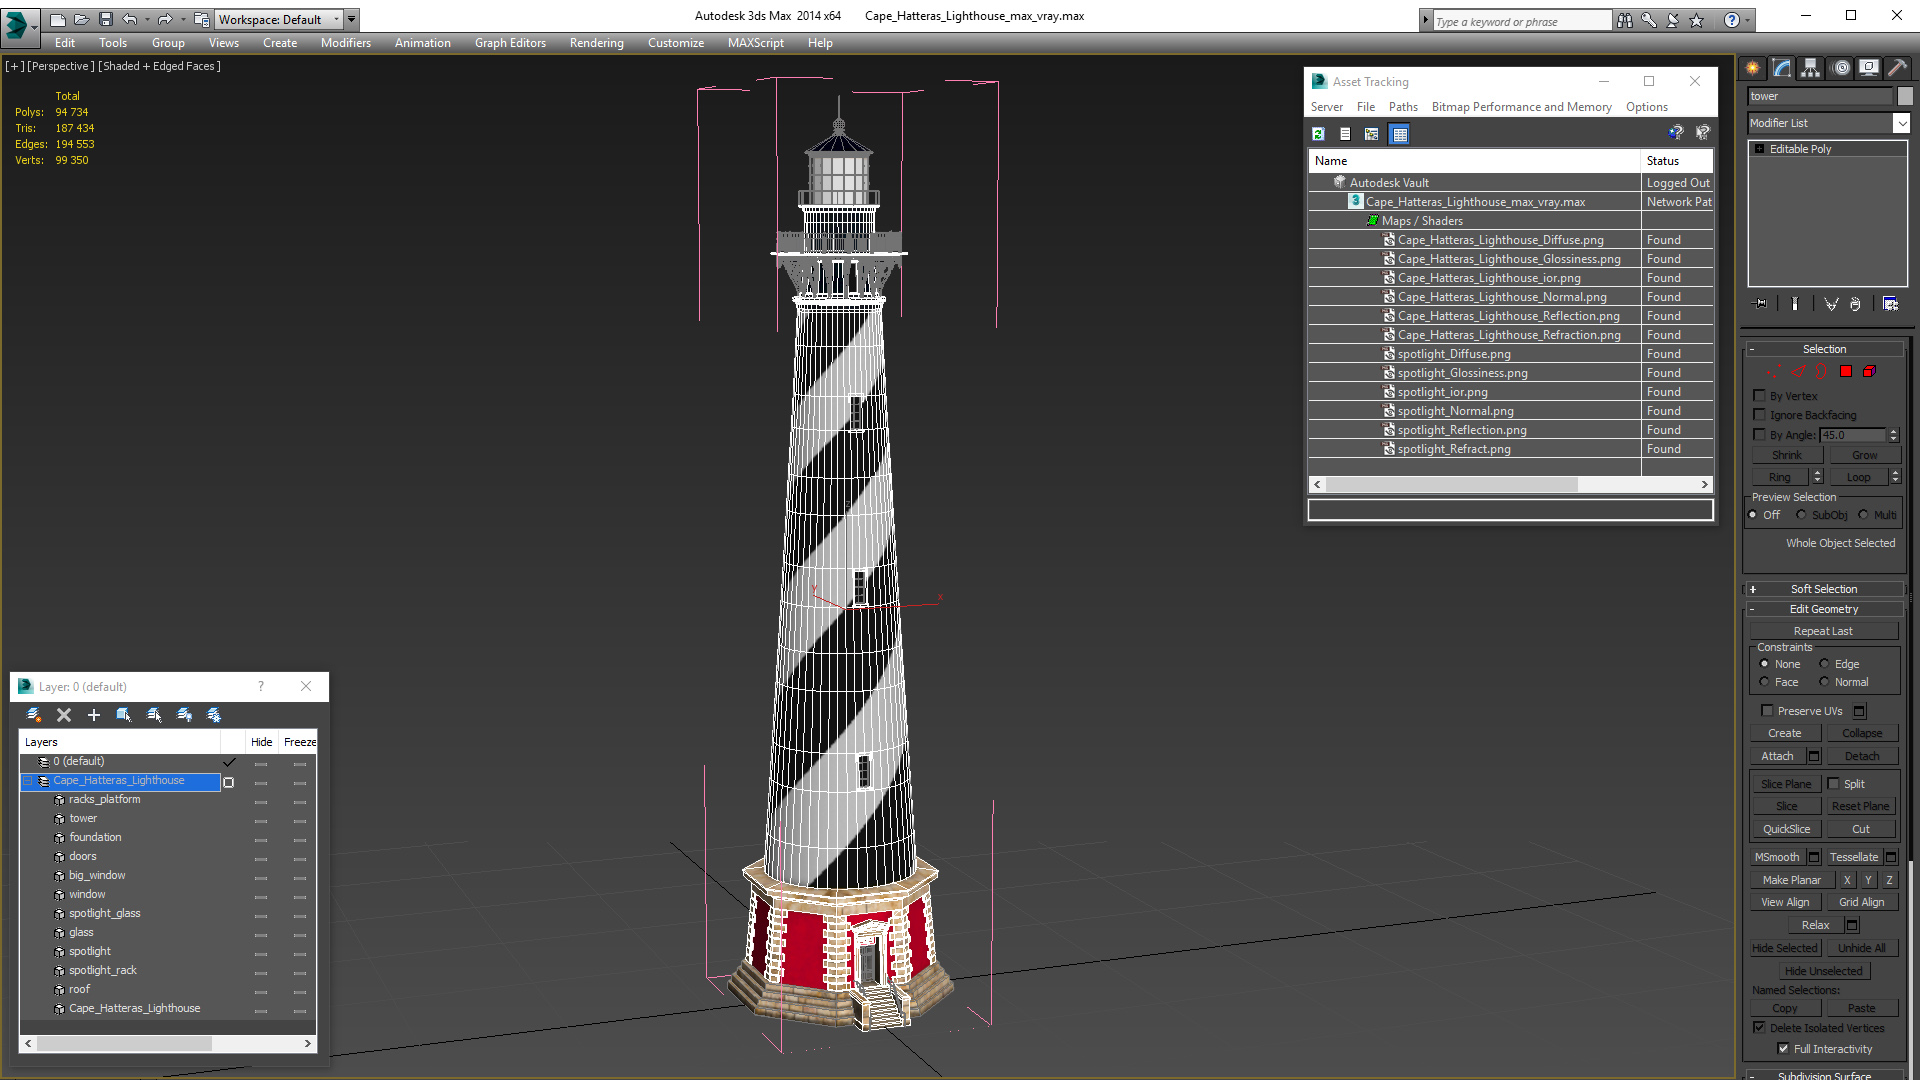Screen dimensions: 1920x1080
Task: Click Show End Result toggle icon
Action: pyautogui.click(x=1795, y=304)
